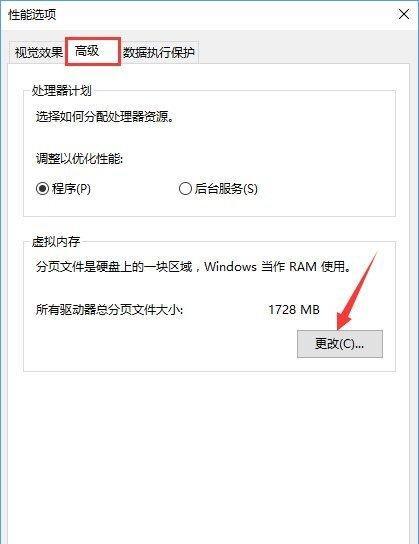Image resolution: width=419 pixels, height=544 pixels.
Task: Select the 程序(P) radio button circle
Action: click(x=42, y=189)
